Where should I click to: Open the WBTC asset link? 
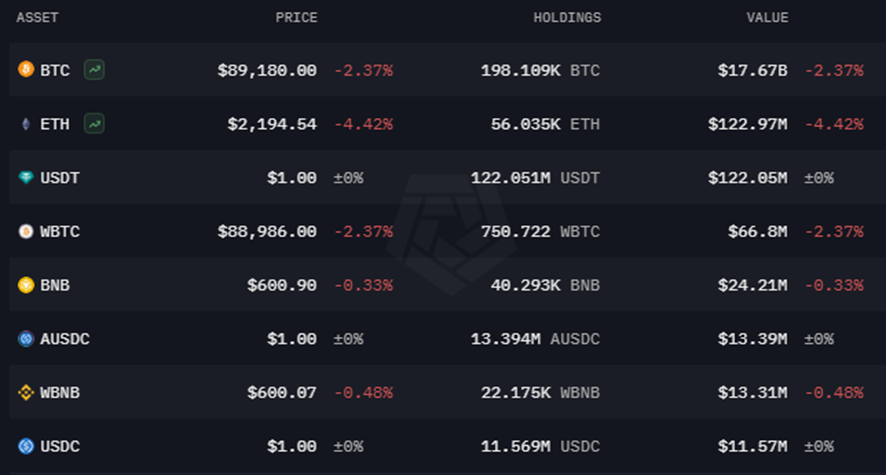click(x=60, y=232)
